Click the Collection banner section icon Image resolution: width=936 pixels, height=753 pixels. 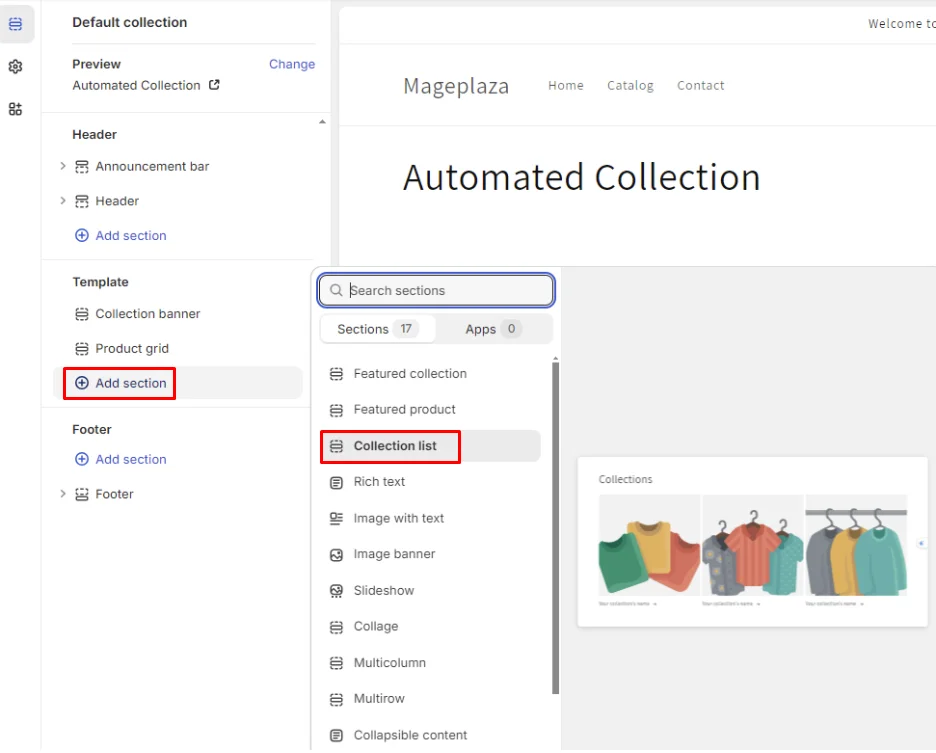point(82,314)
